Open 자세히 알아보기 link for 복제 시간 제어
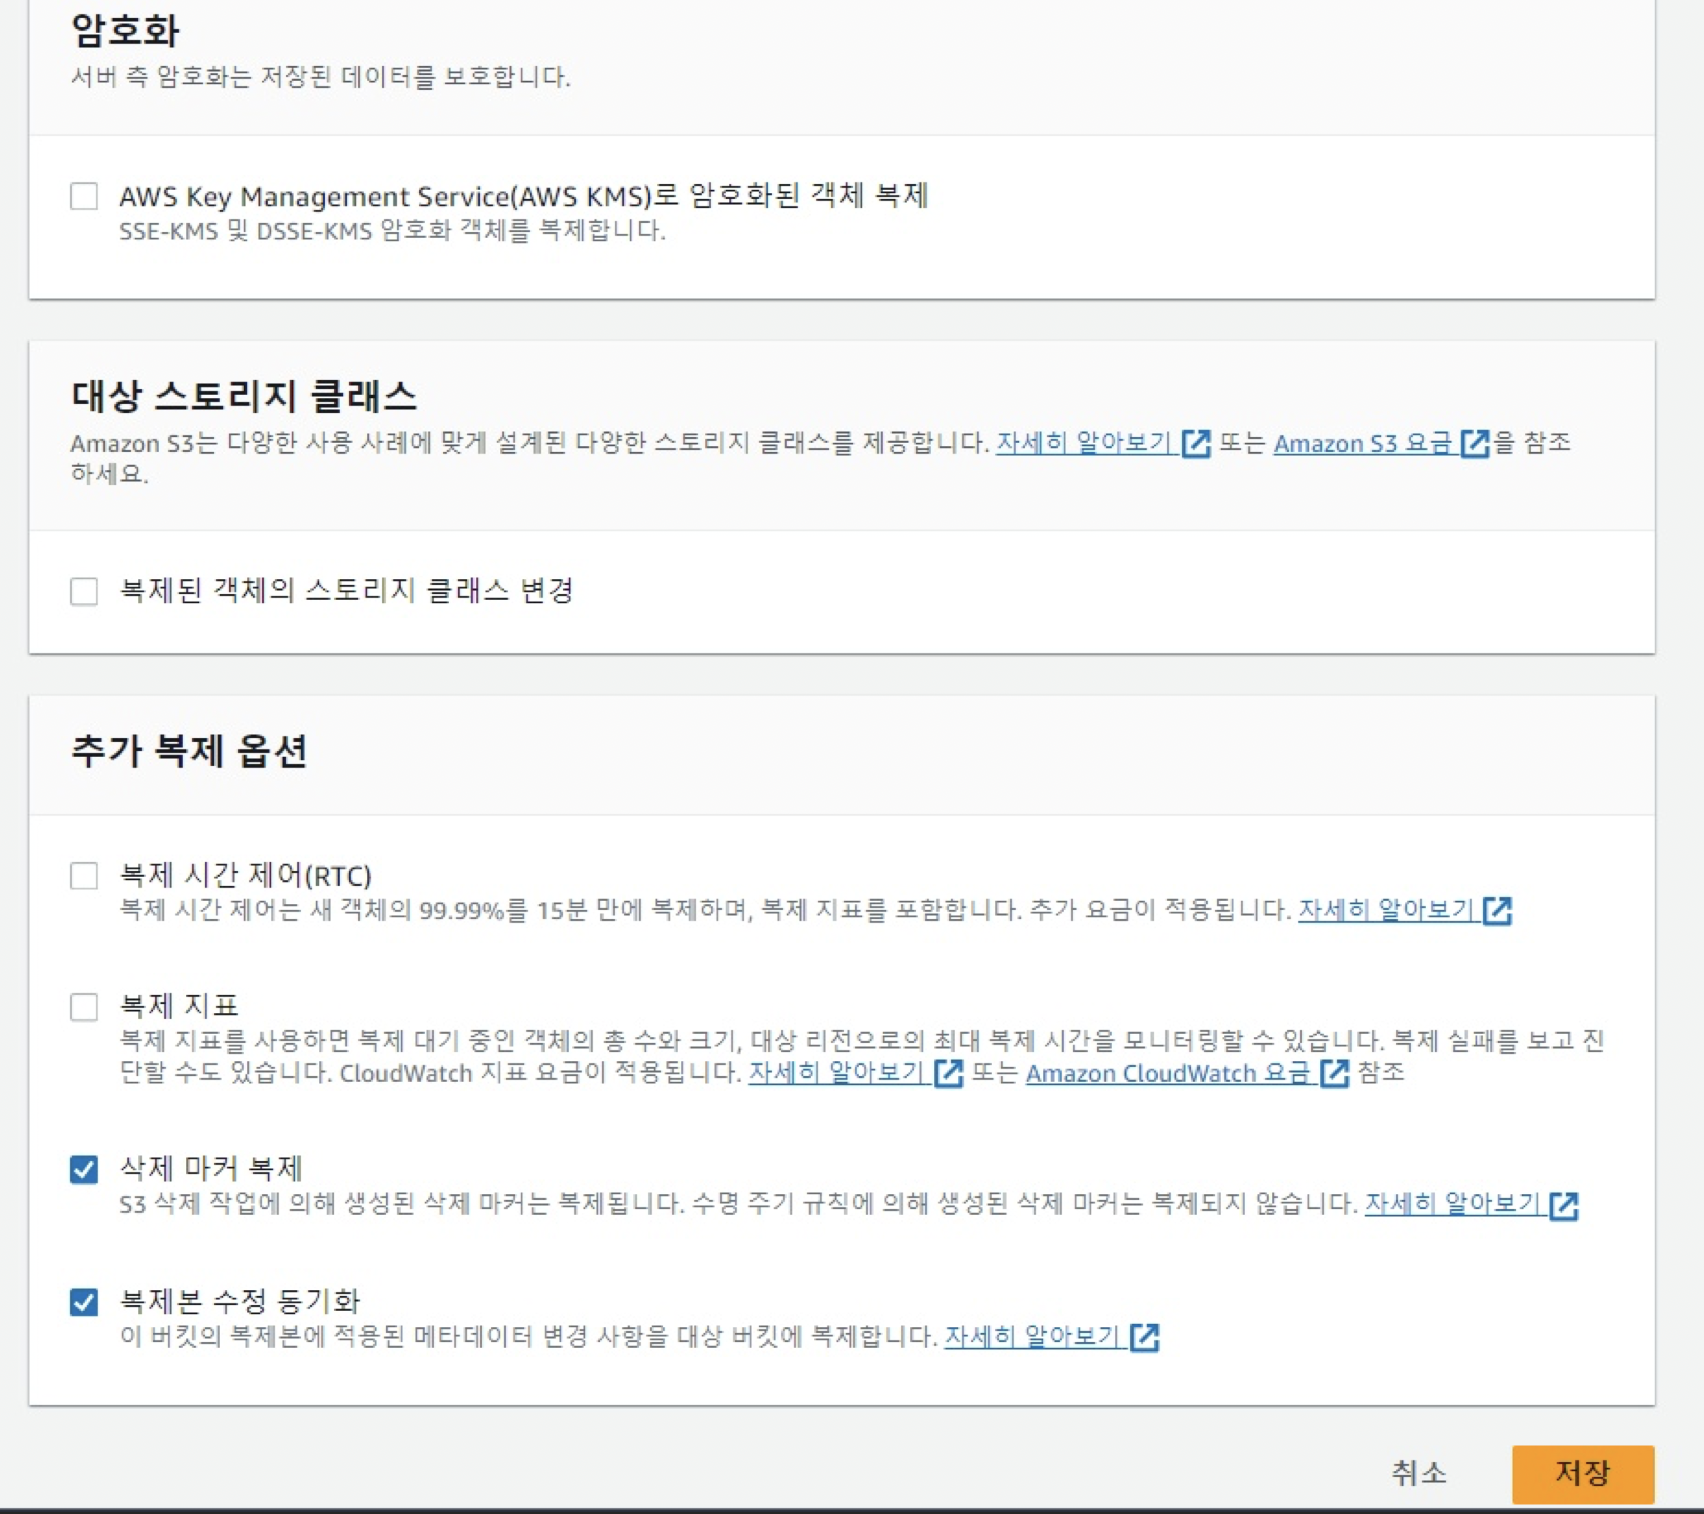Viewport: 1704px width, 1514px height. tap(1386, 910)
